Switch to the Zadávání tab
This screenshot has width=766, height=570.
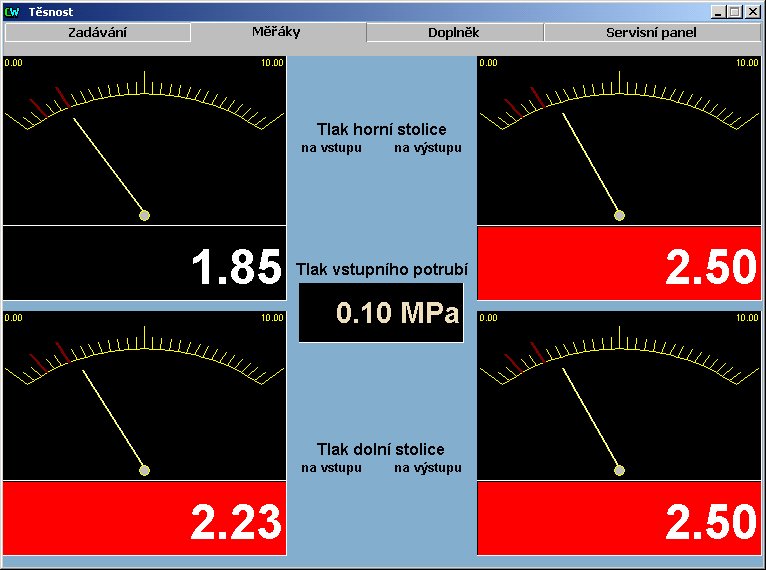97,32
